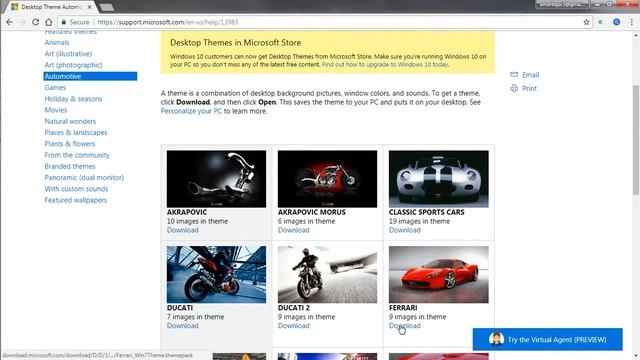
Task: Open the Print page link
Action: (529, 88)
